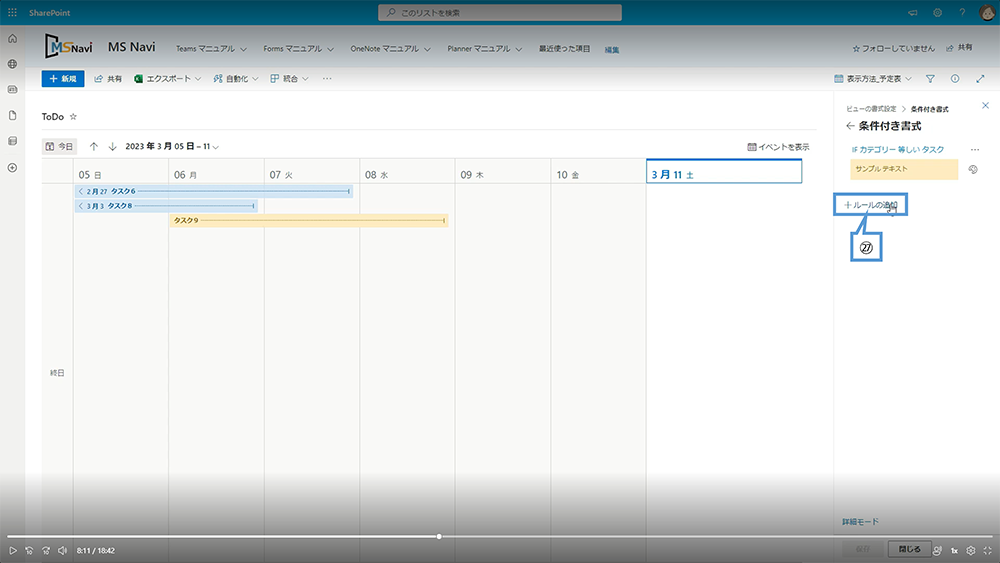Click the 共有 button in command bar
Screen dimensions: 1000x563
(108, 78)
